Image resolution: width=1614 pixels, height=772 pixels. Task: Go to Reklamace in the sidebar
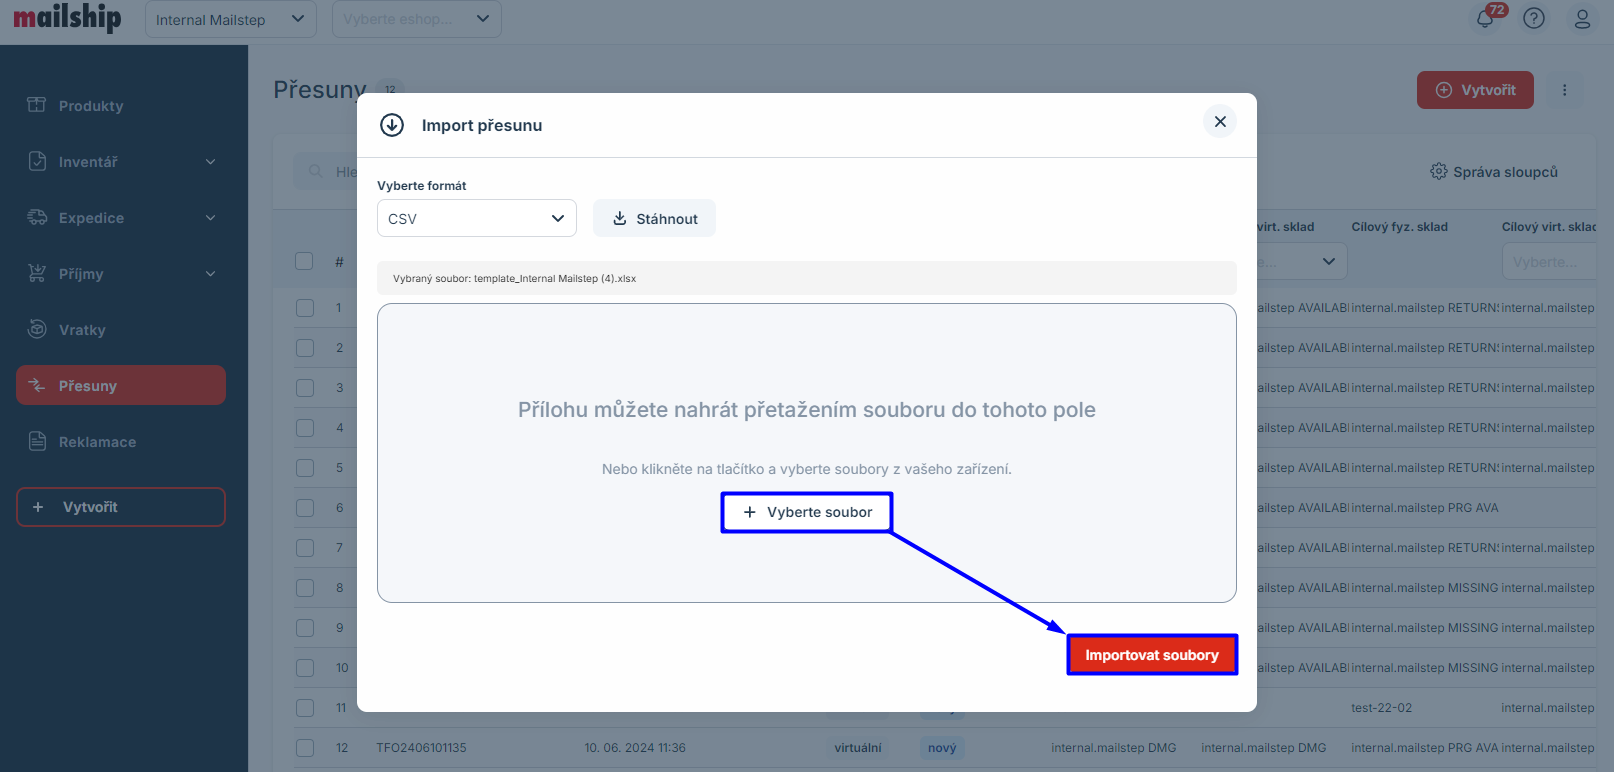(x=97, y=442)
